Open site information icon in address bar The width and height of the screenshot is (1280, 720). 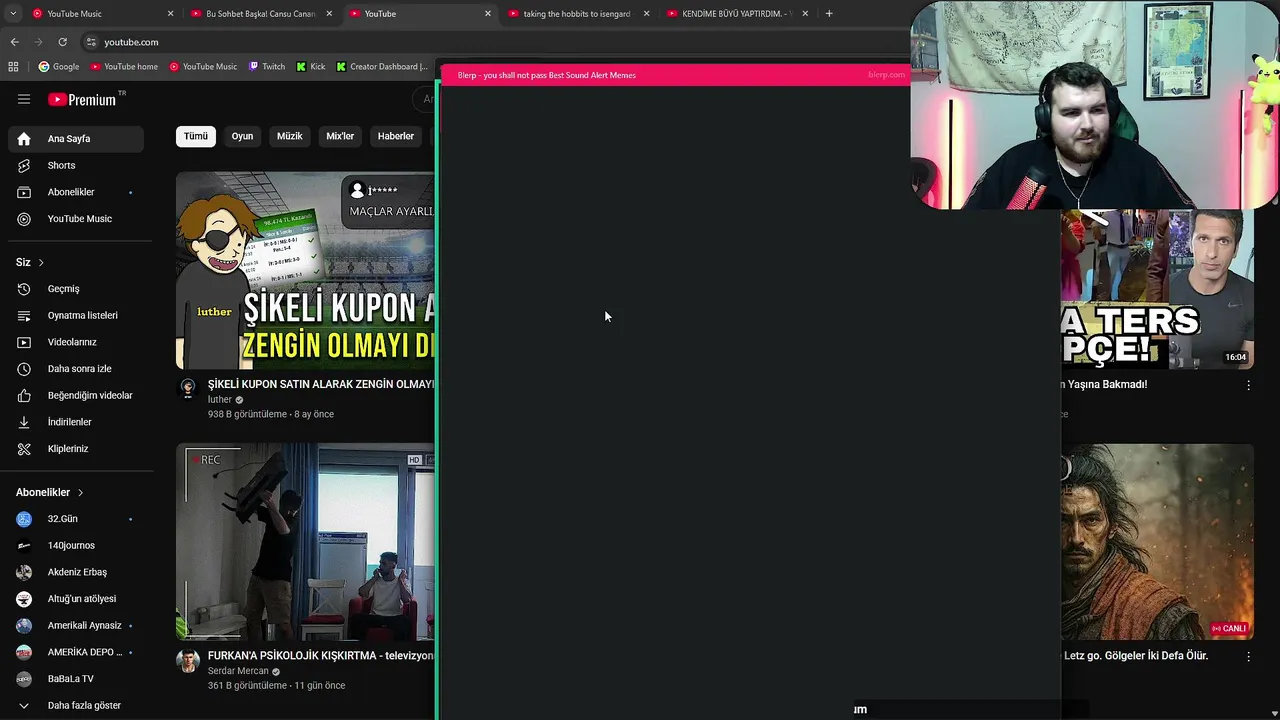(x=91, y=42)
